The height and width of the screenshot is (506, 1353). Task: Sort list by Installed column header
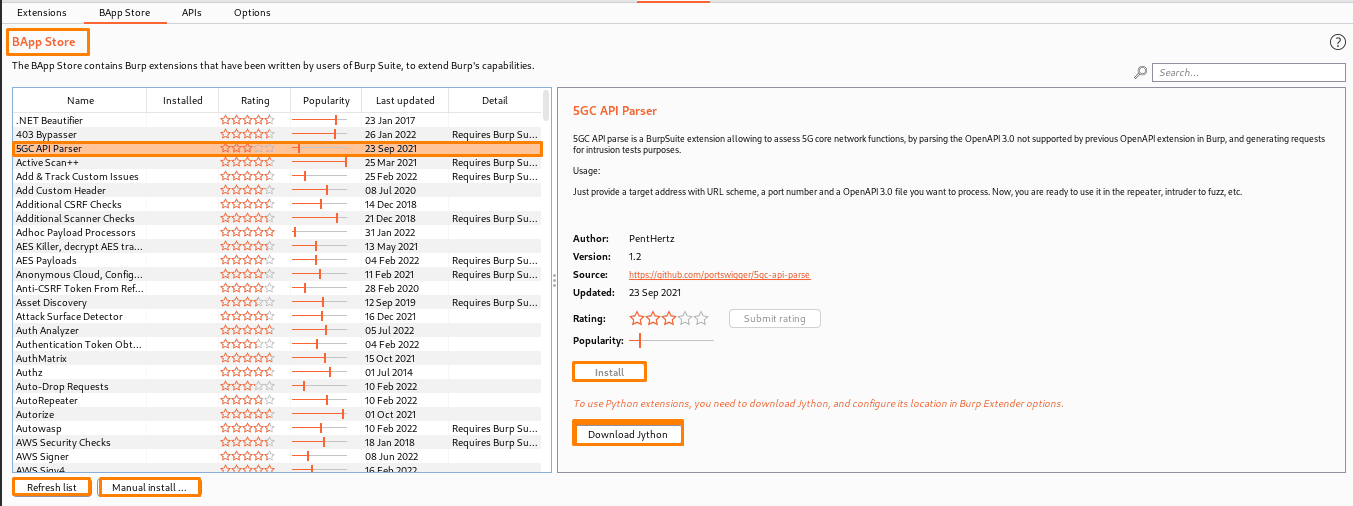[183, 100]
